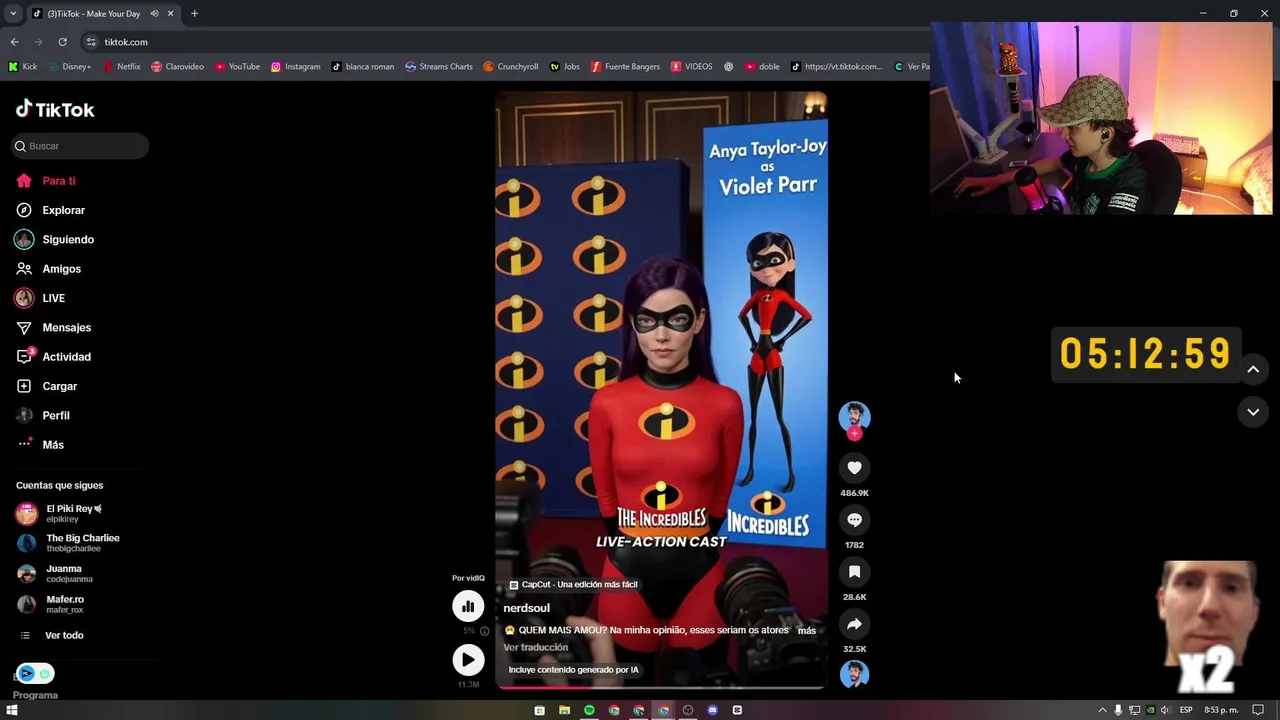Open Spotify from the taskbar

(x=589, y=710)
